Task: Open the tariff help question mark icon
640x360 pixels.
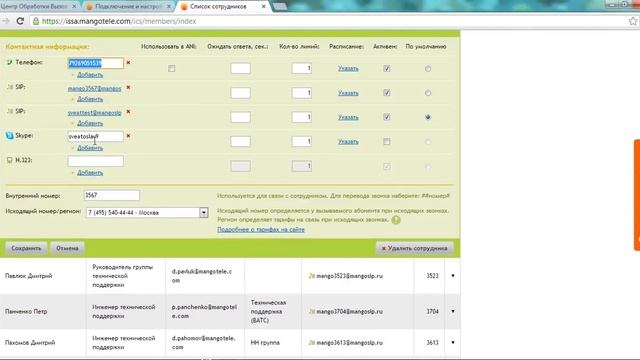Action: point(396,220)
